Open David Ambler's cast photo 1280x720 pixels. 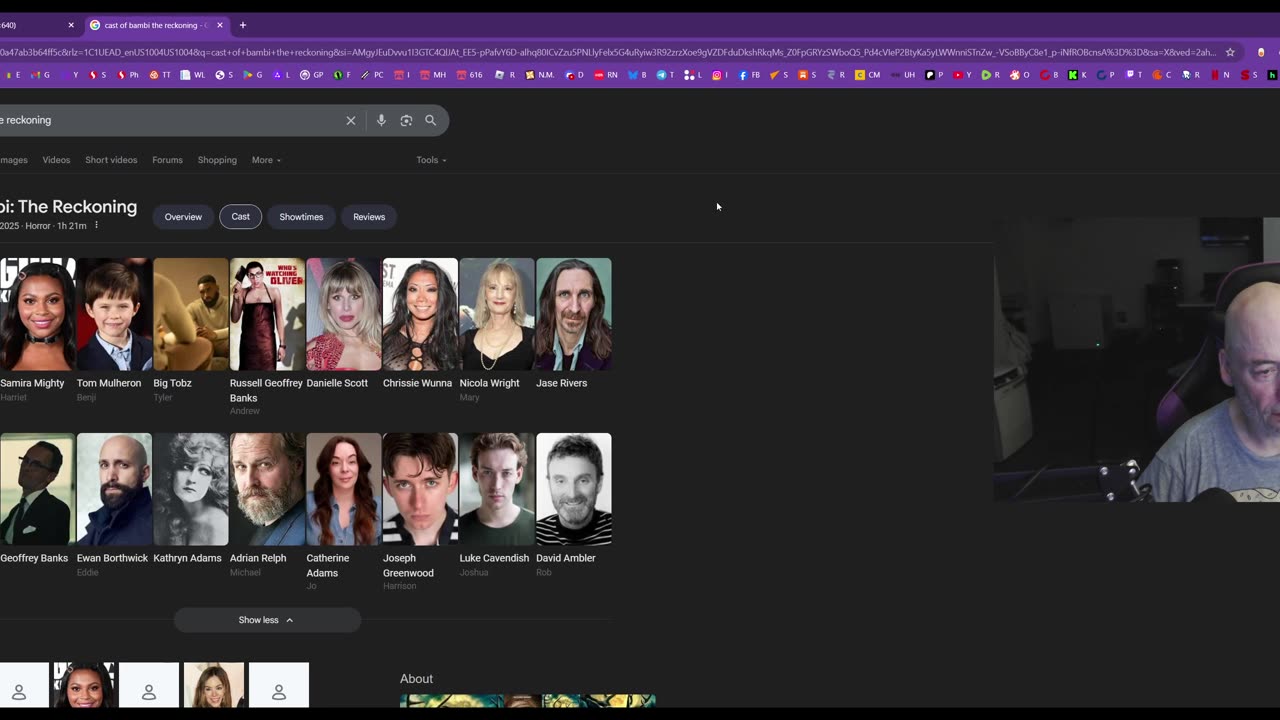pyautogui.click(x=574, y=489)
